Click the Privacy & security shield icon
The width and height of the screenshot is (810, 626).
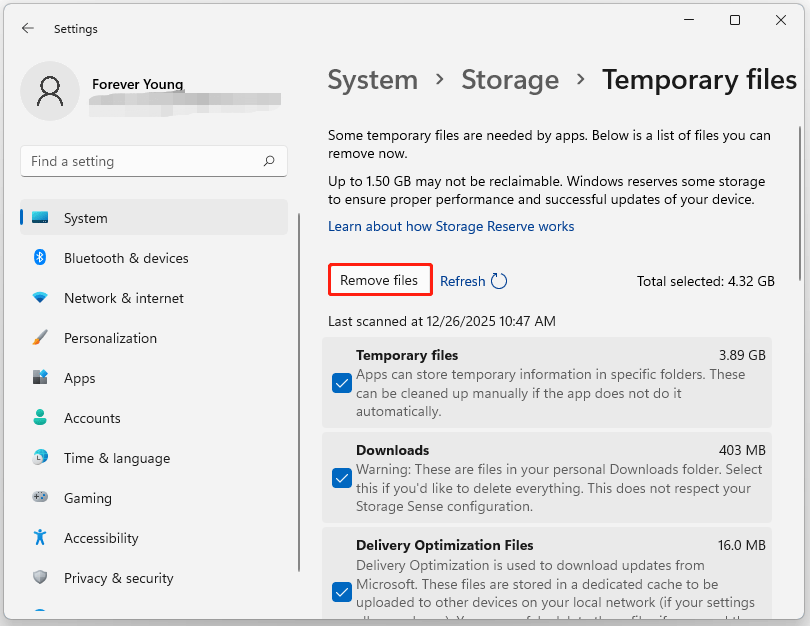coord(40,577)
